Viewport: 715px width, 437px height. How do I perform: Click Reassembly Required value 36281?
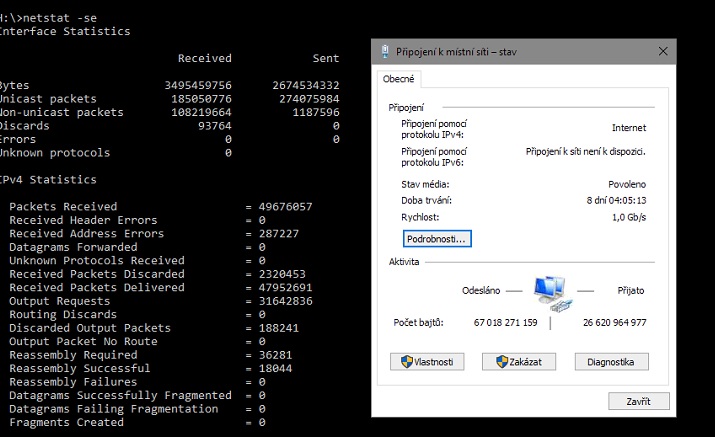coord(275,355)
